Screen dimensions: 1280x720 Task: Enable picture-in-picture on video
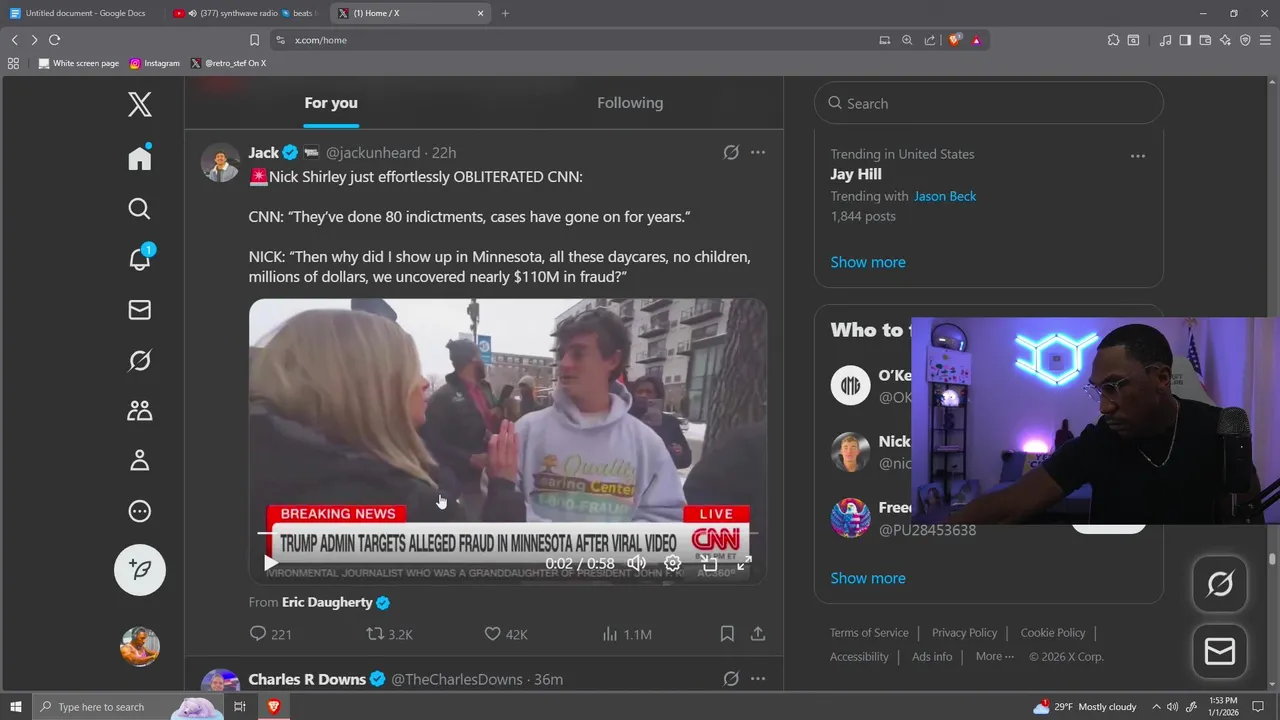(709, 563)
